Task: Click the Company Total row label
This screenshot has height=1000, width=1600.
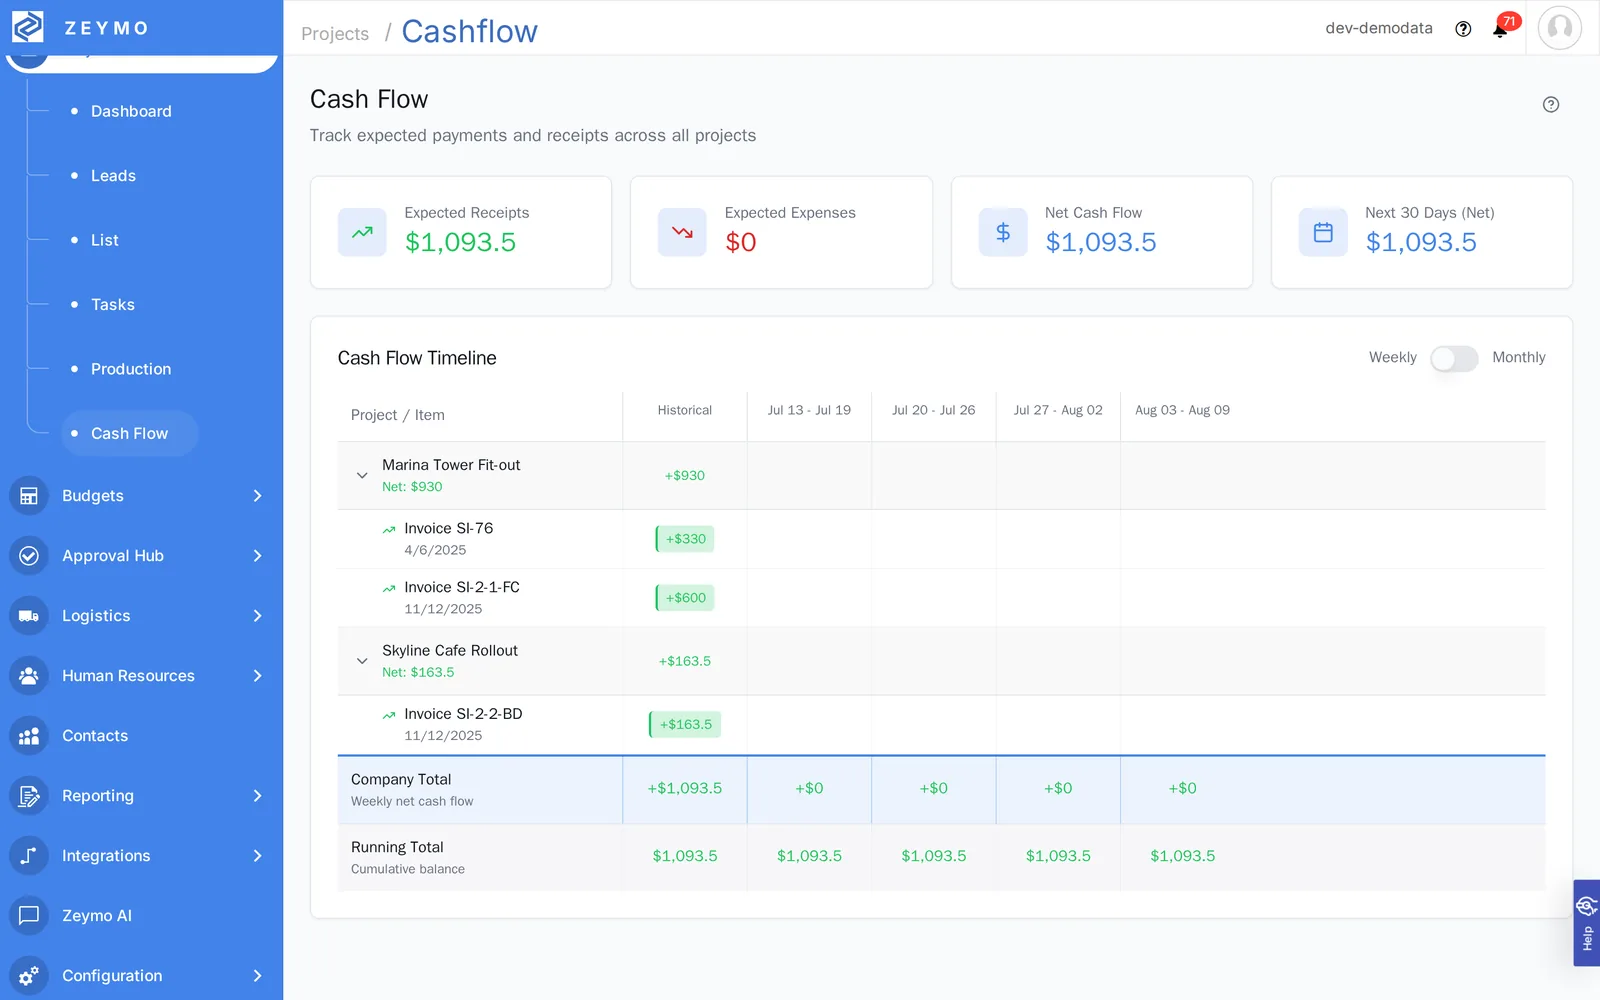Action: point(401,780)
